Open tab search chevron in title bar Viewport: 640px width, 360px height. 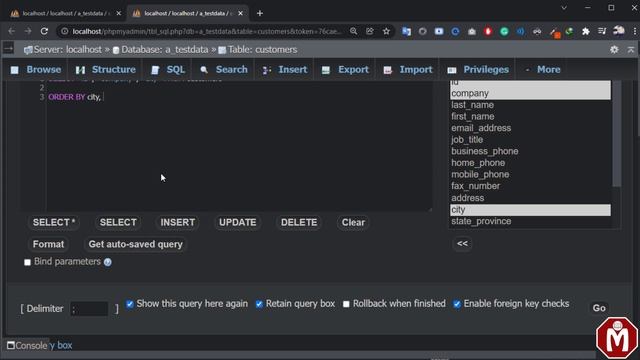pos(564,8)
